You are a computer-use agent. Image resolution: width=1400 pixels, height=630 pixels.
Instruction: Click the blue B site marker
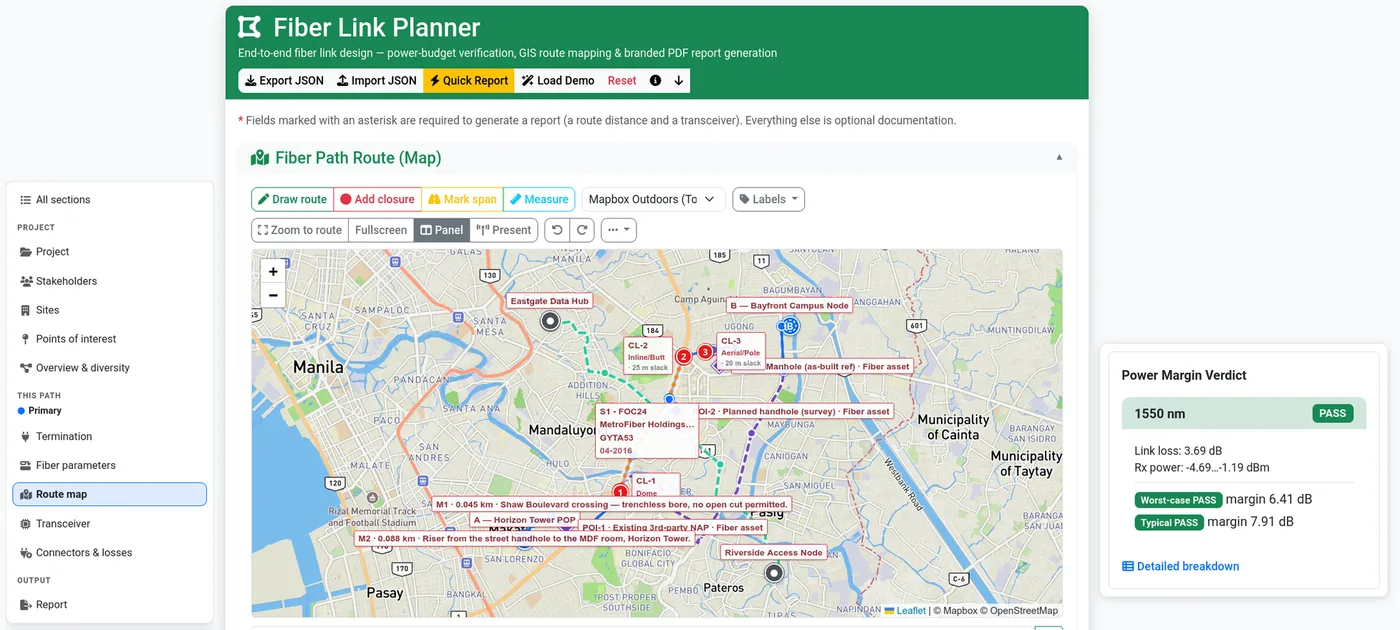[x=789, y=326]
